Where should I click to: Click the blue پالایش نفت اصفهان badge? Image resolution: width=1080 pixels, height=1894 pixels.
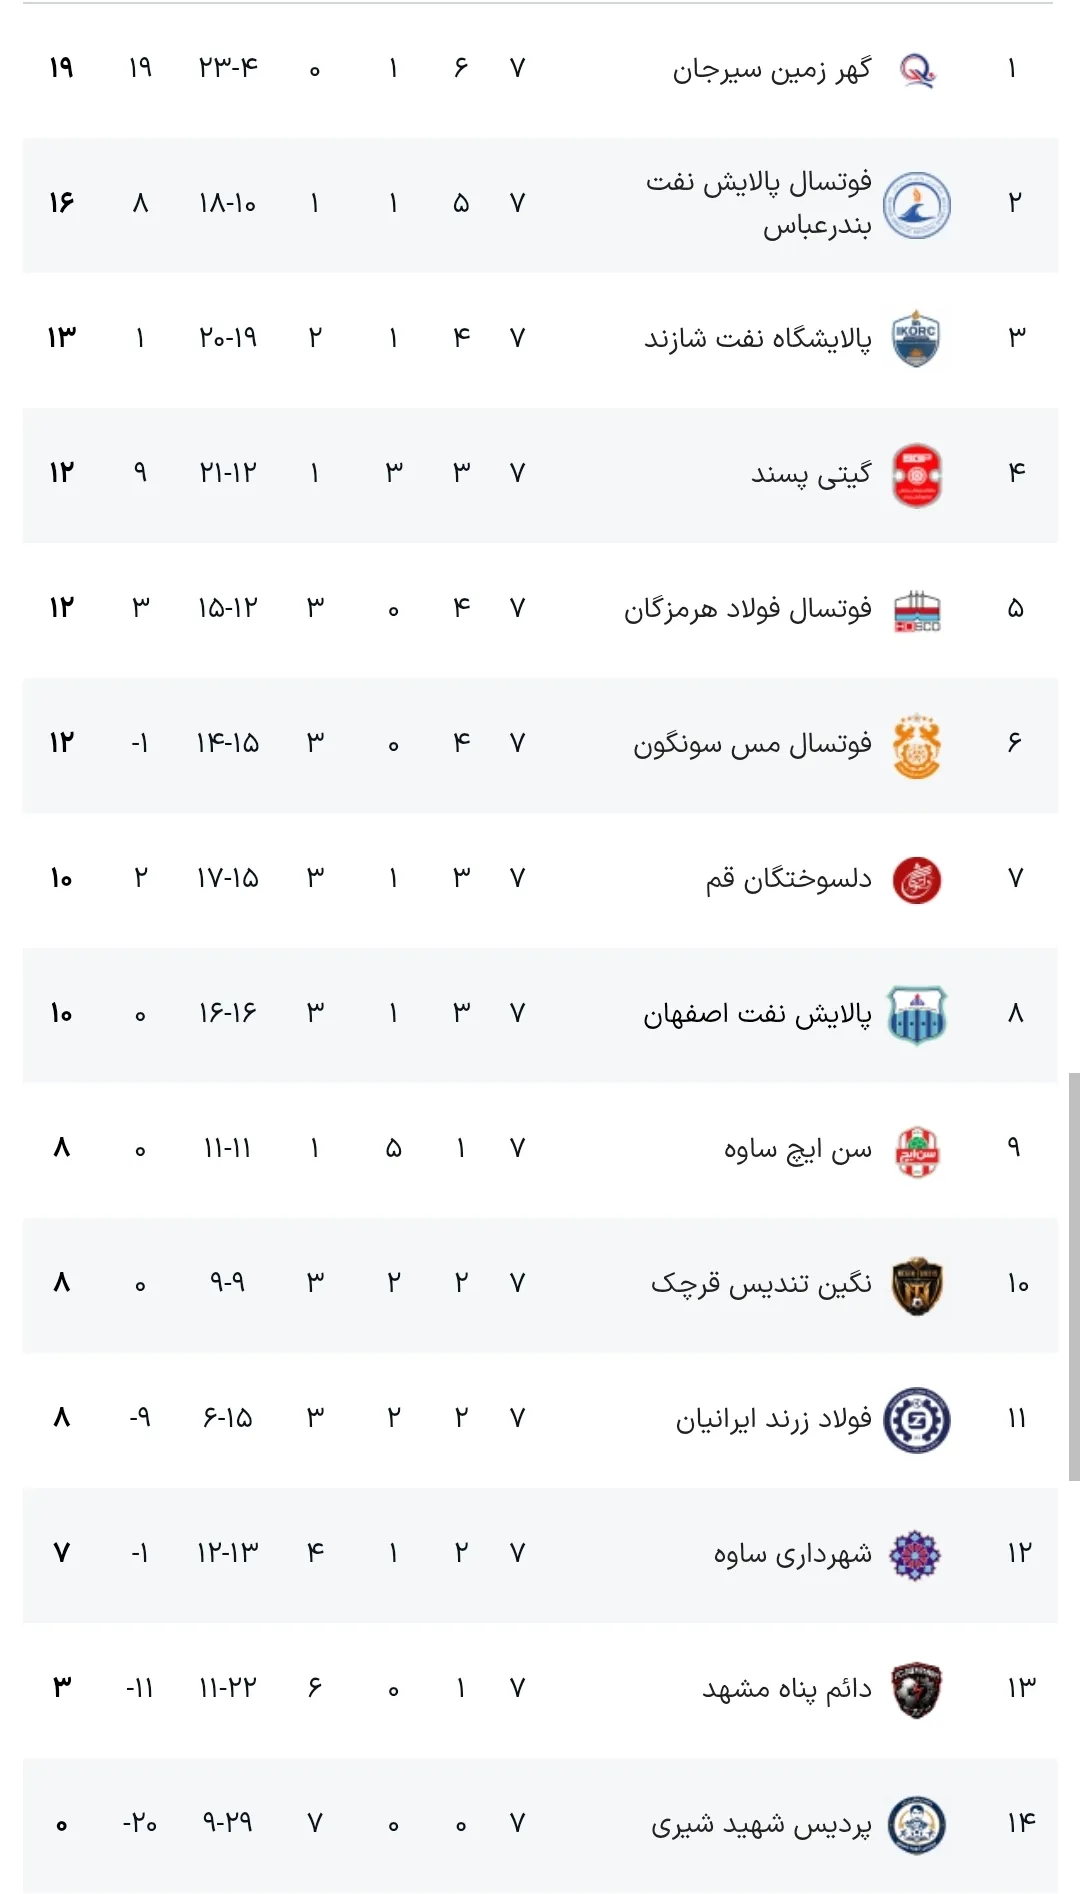click(917, 1015)
